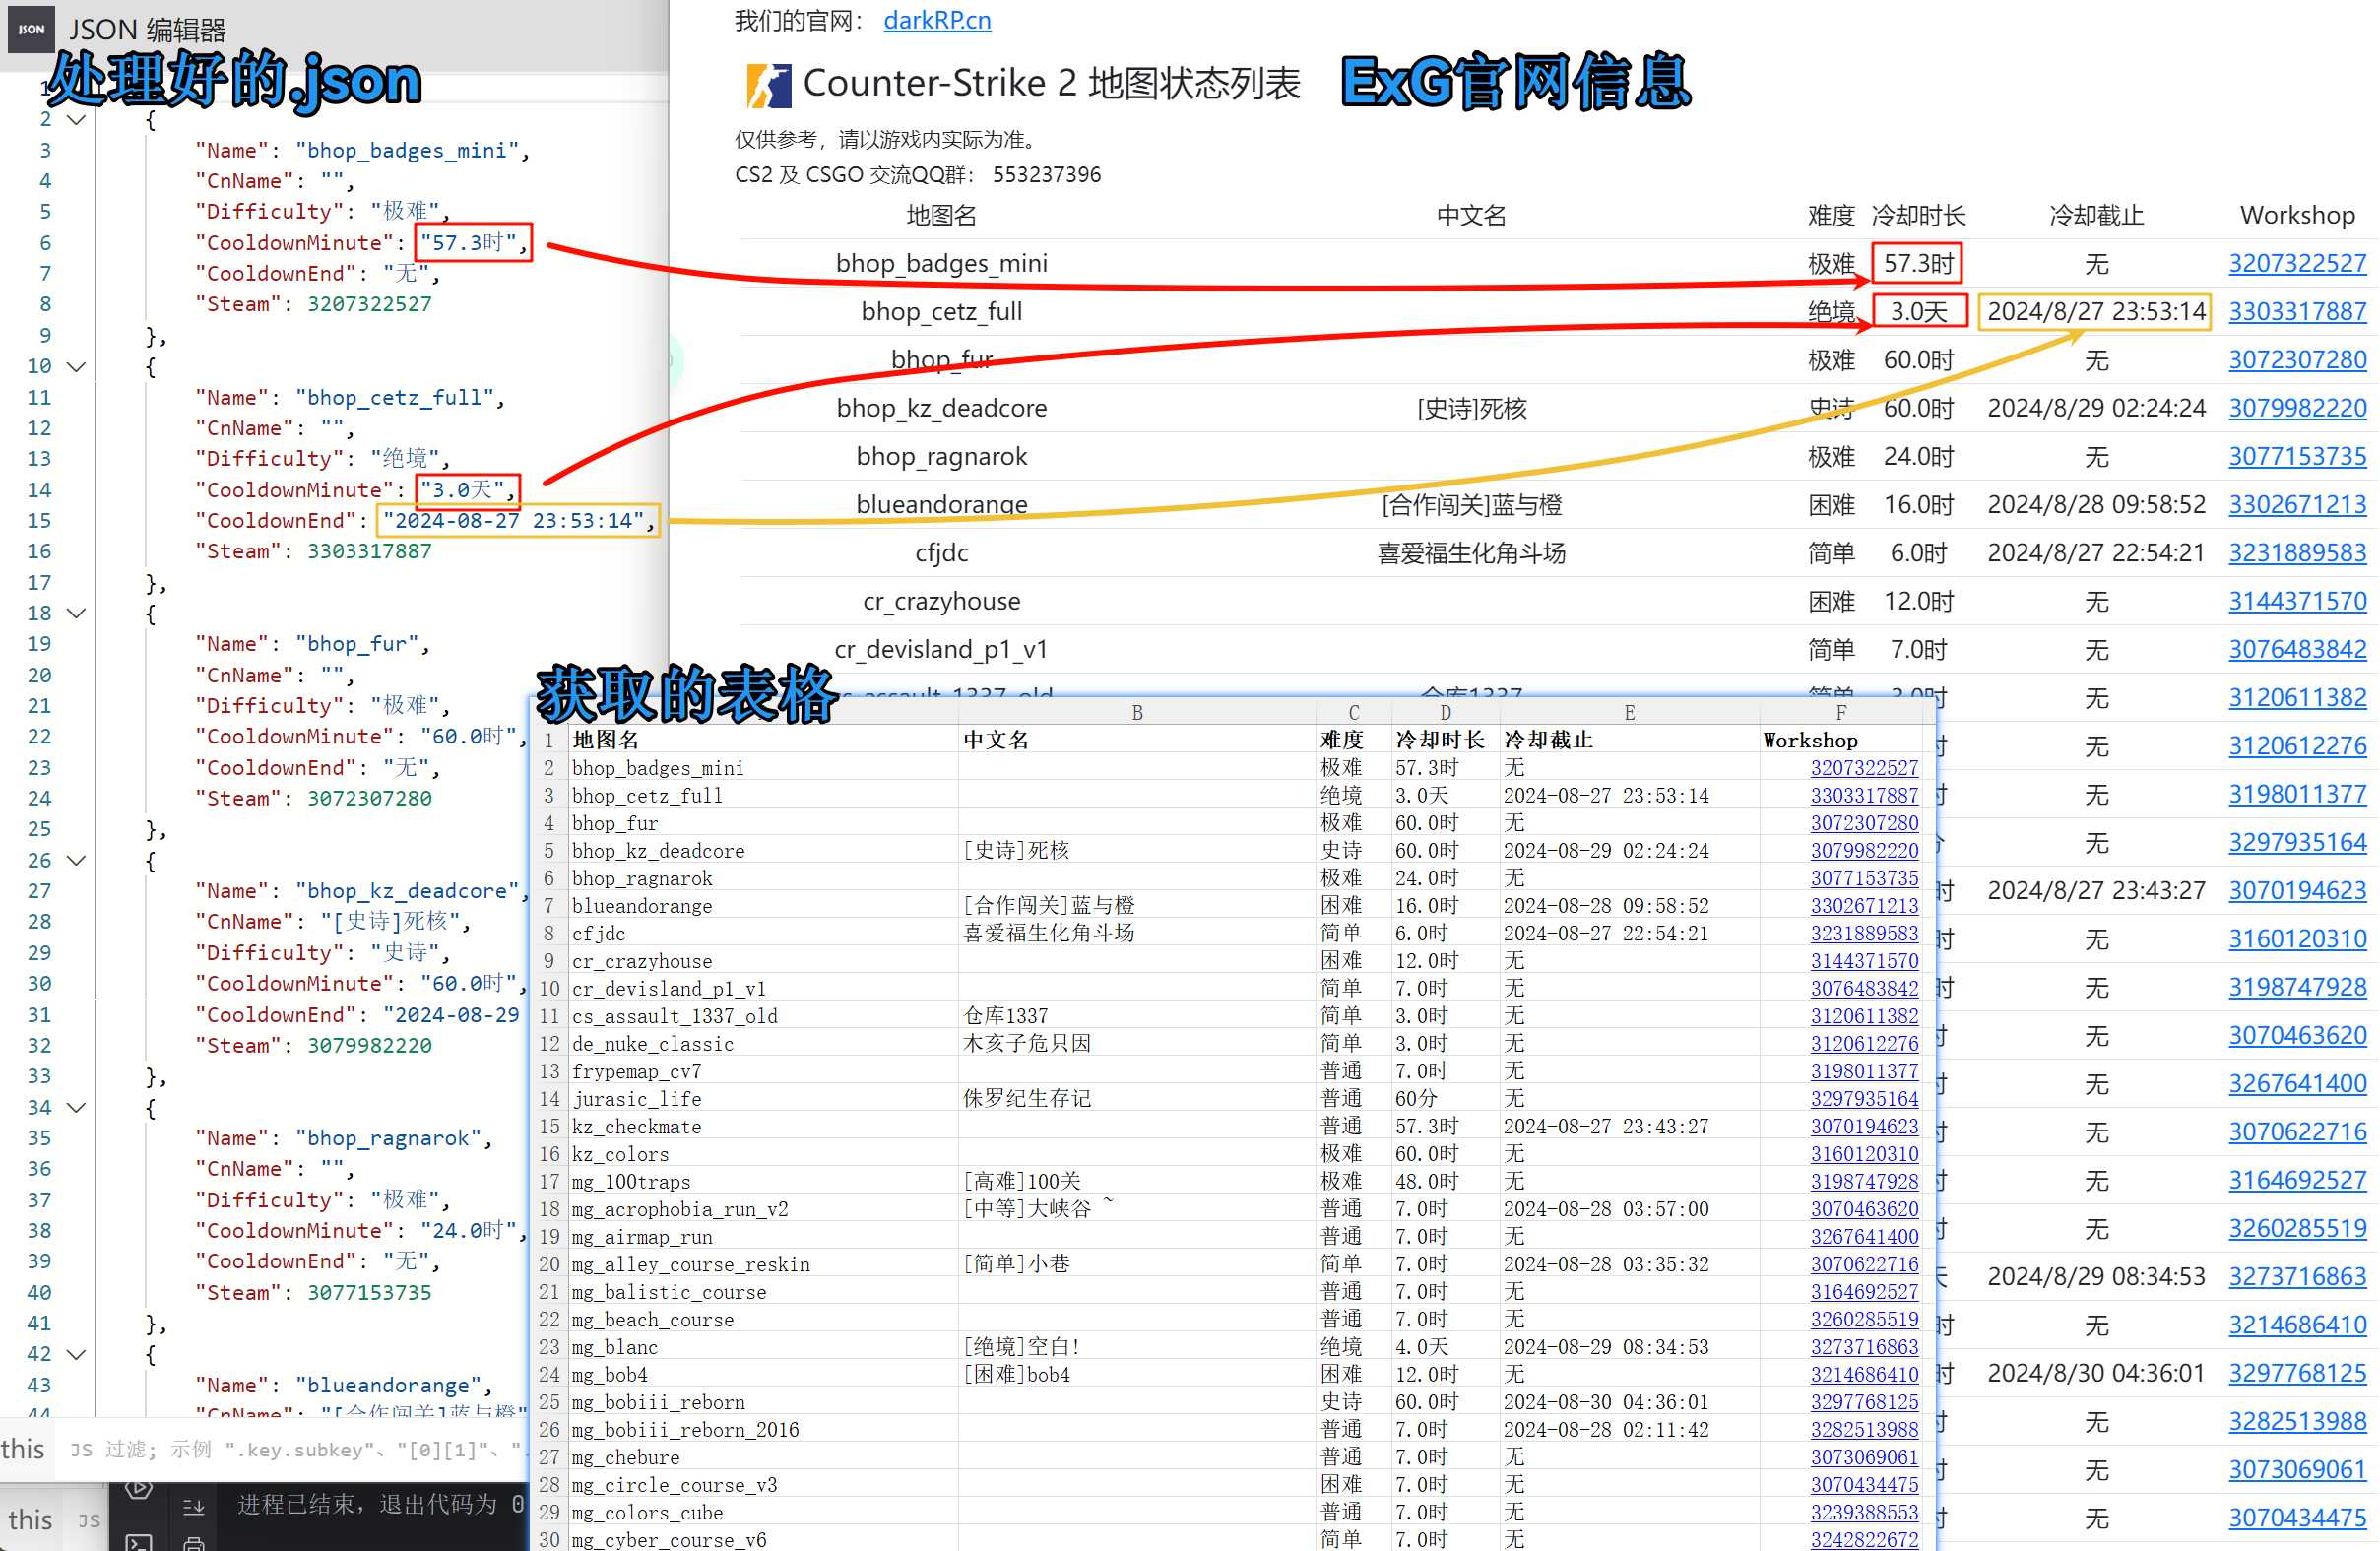Click 'cr_crazyhouse' on the web page

941,601
